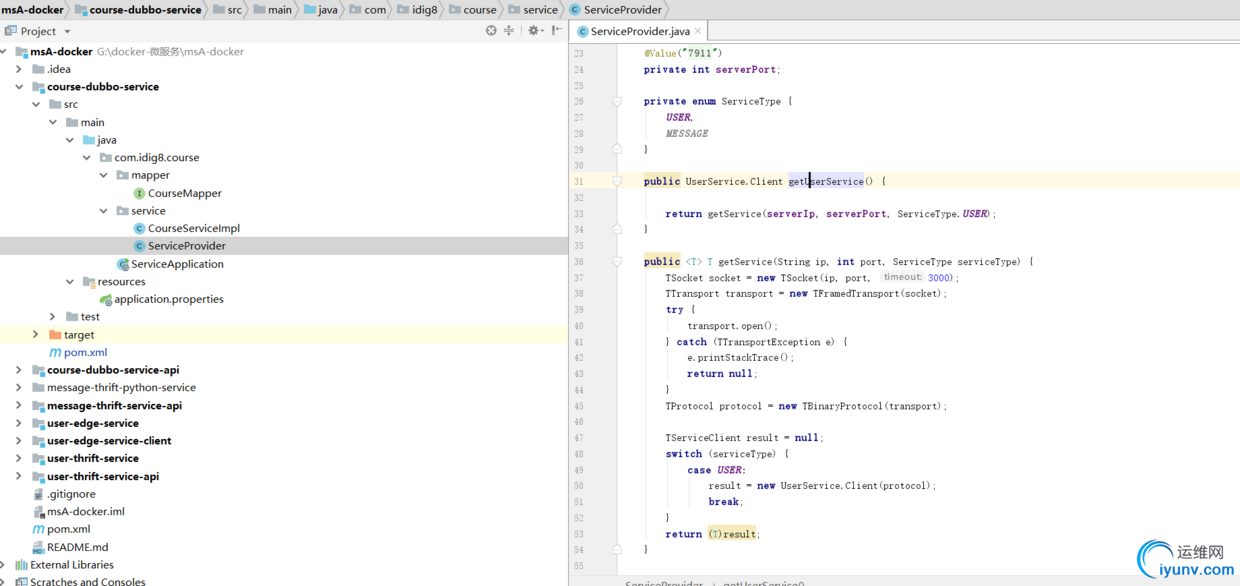Image resolution: width=1240 pixels, height=586 pixels.
Task: Click the ServiceProvider class icon in project tree
Action: click(x=139, y=246)
